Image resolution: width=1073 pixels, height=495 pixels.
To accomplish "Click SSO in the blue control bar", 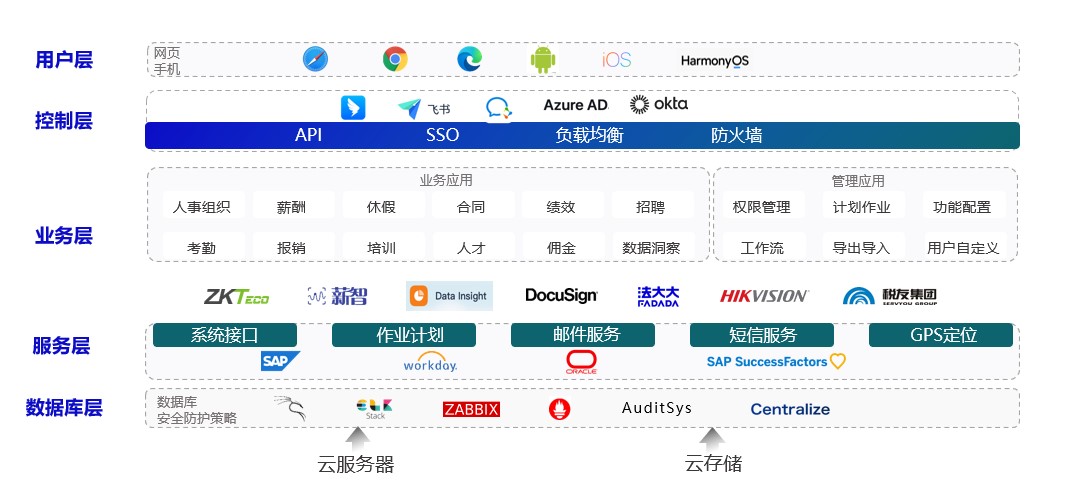I will tap(442, 135).
